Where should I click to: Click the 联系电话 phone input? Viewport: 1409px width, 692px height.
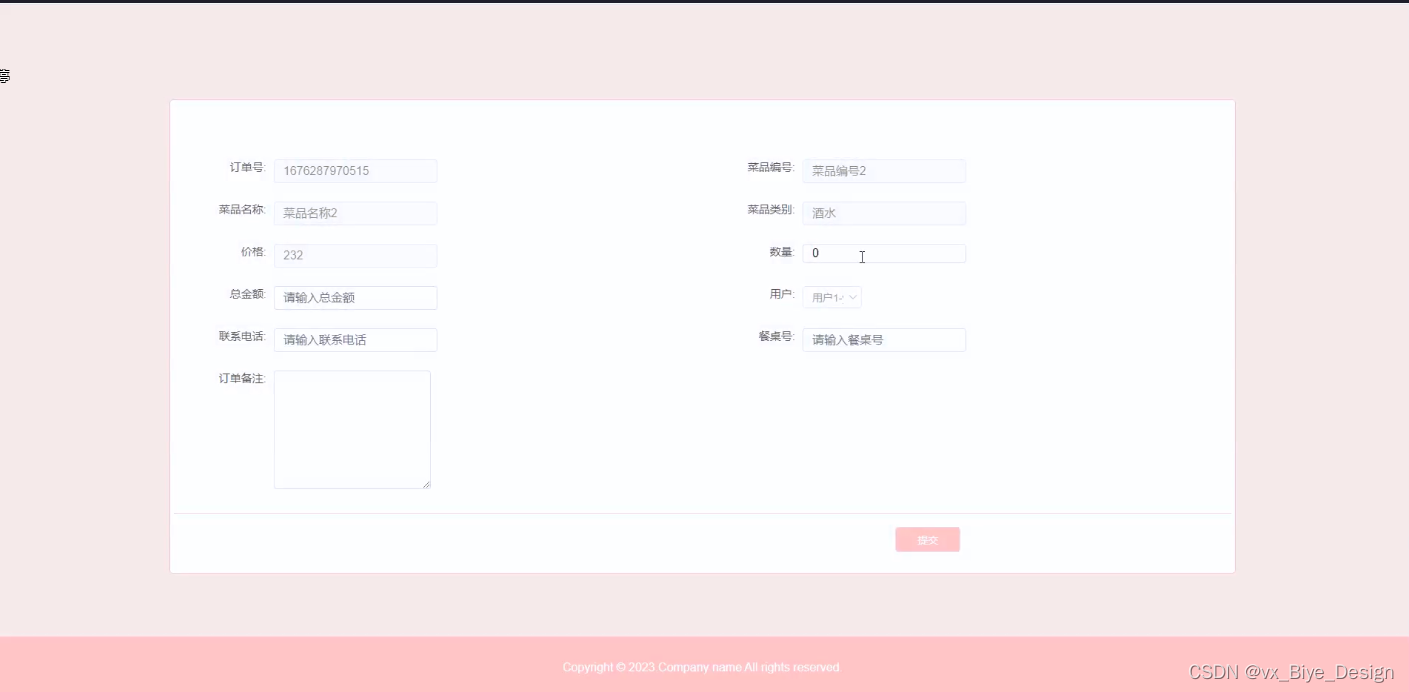(x=355, y=340)
